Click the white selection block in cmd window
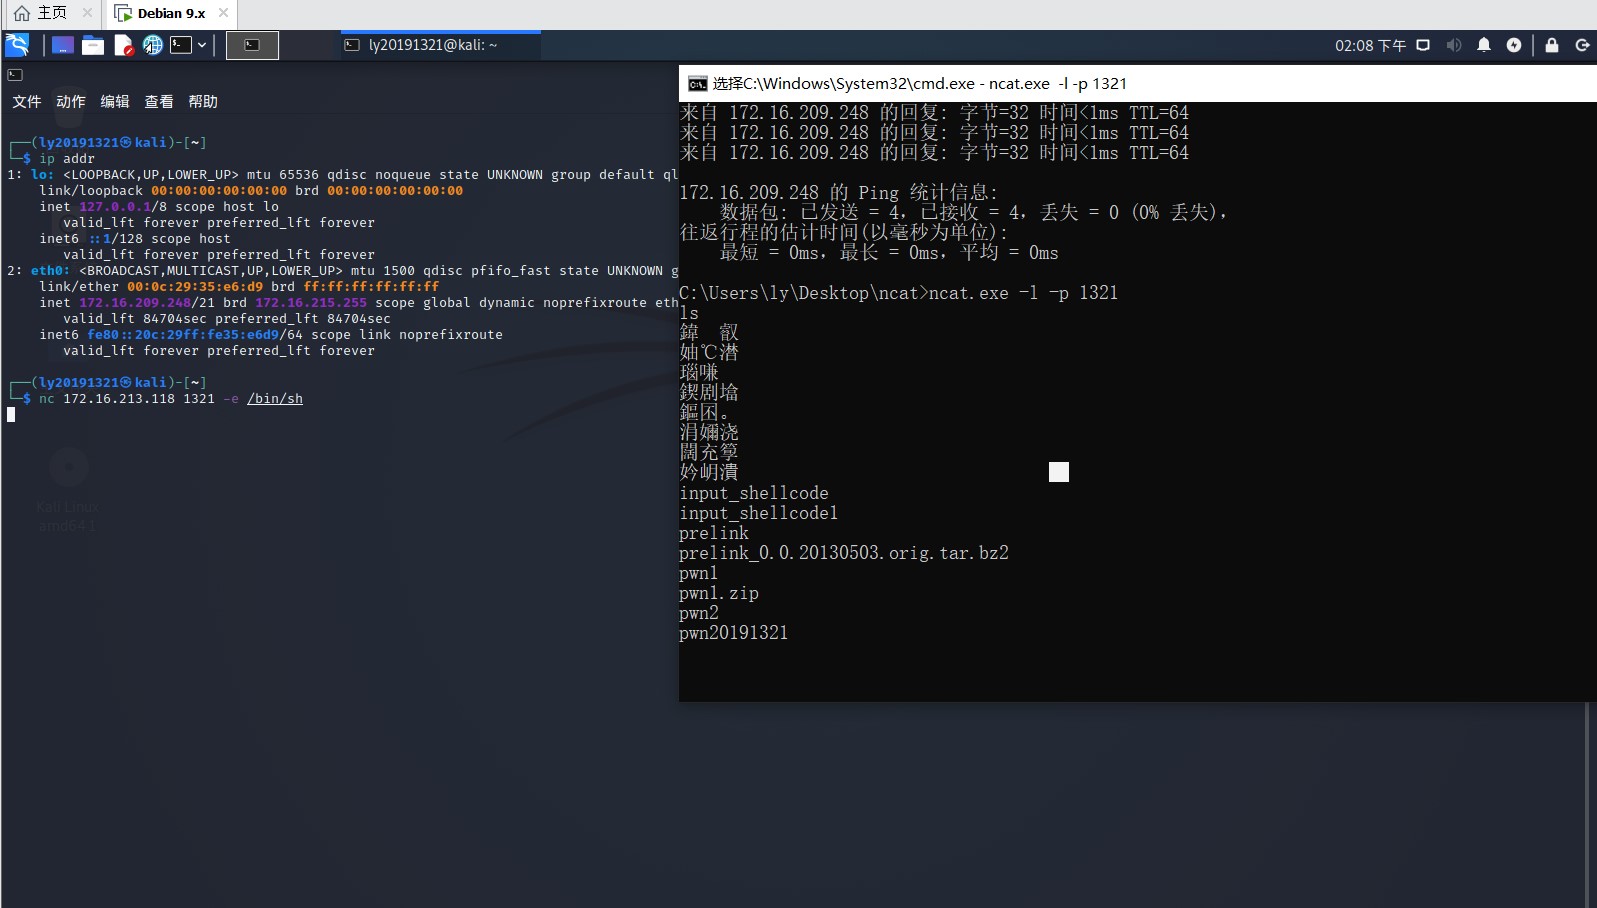The image size is (1597, 908). [x=1059, y=472]
